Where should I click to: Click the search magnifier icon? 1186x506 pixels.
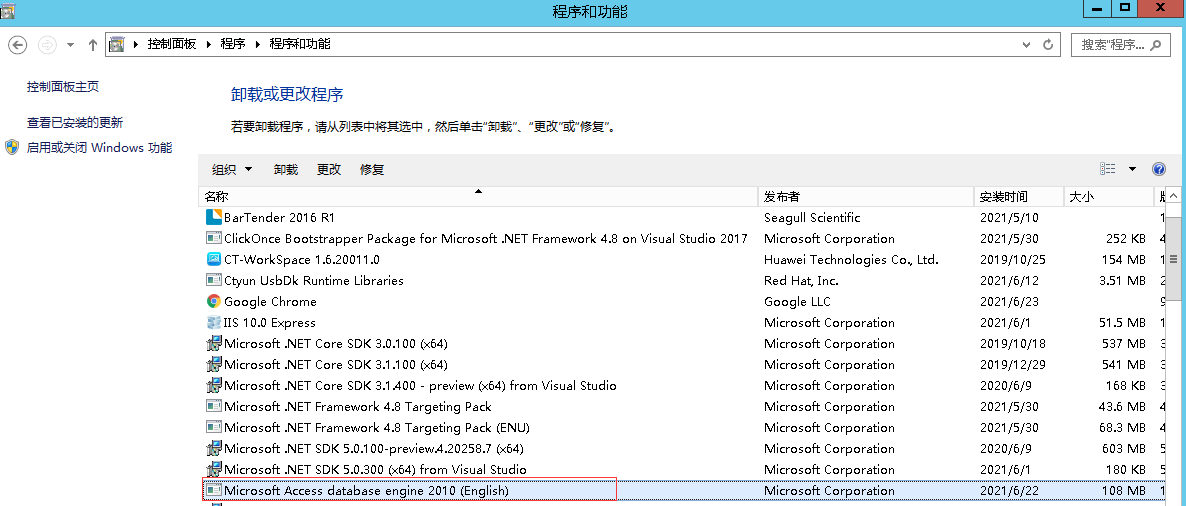(1155, 45)
